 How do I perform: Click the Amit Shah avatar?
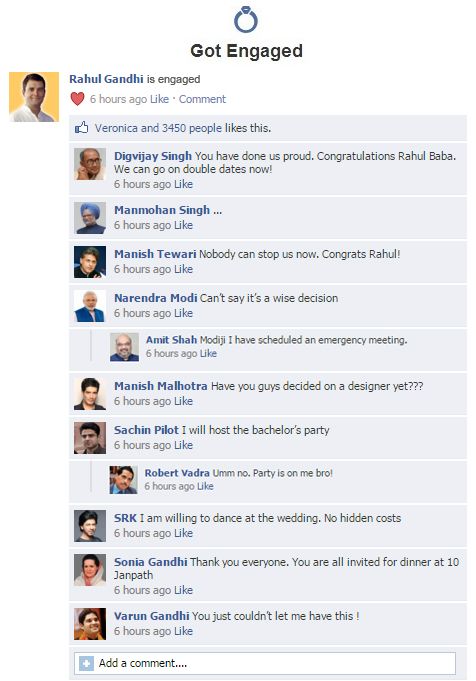point(124,347)
